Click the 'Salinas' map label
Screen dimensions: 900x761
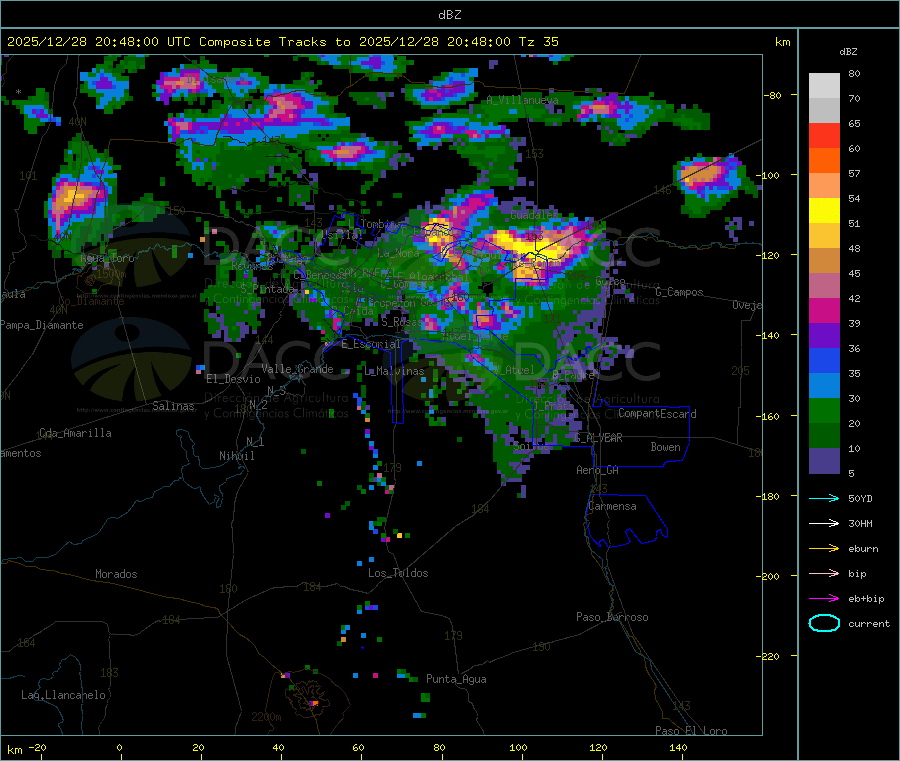[x=173, y=406]
